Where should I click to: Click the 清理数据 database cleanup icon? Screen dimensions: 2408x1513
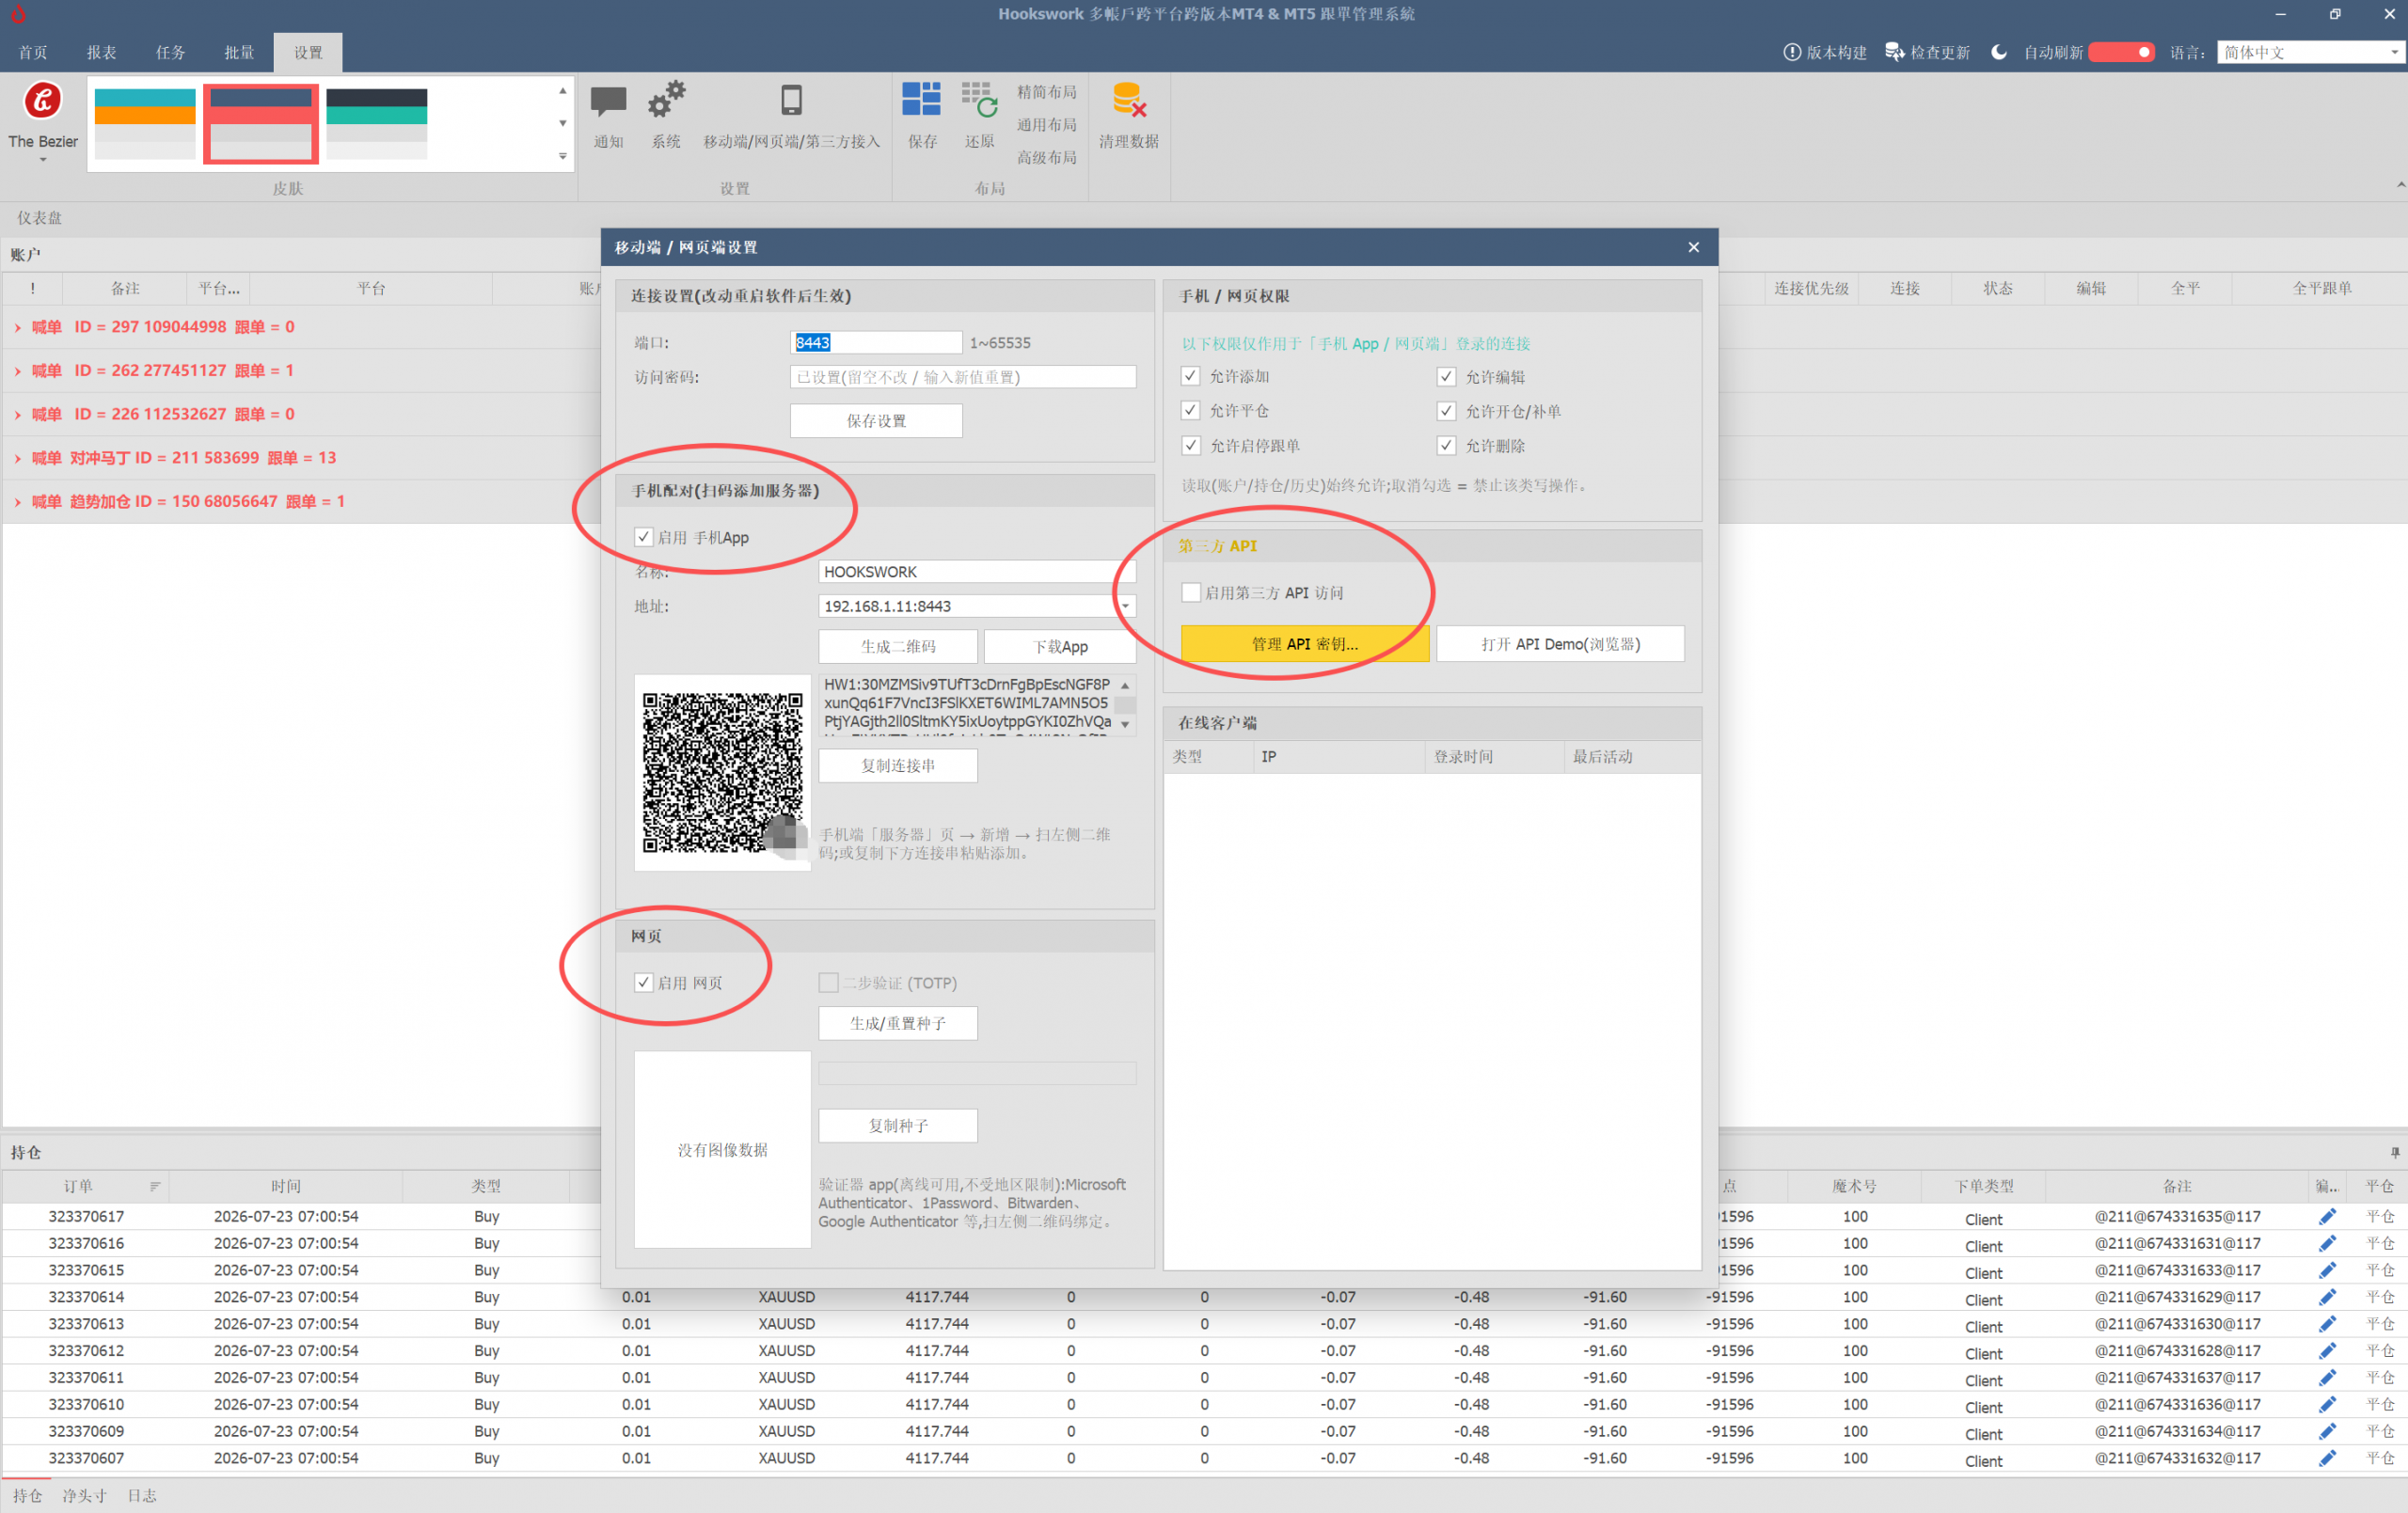point(1129,100)
